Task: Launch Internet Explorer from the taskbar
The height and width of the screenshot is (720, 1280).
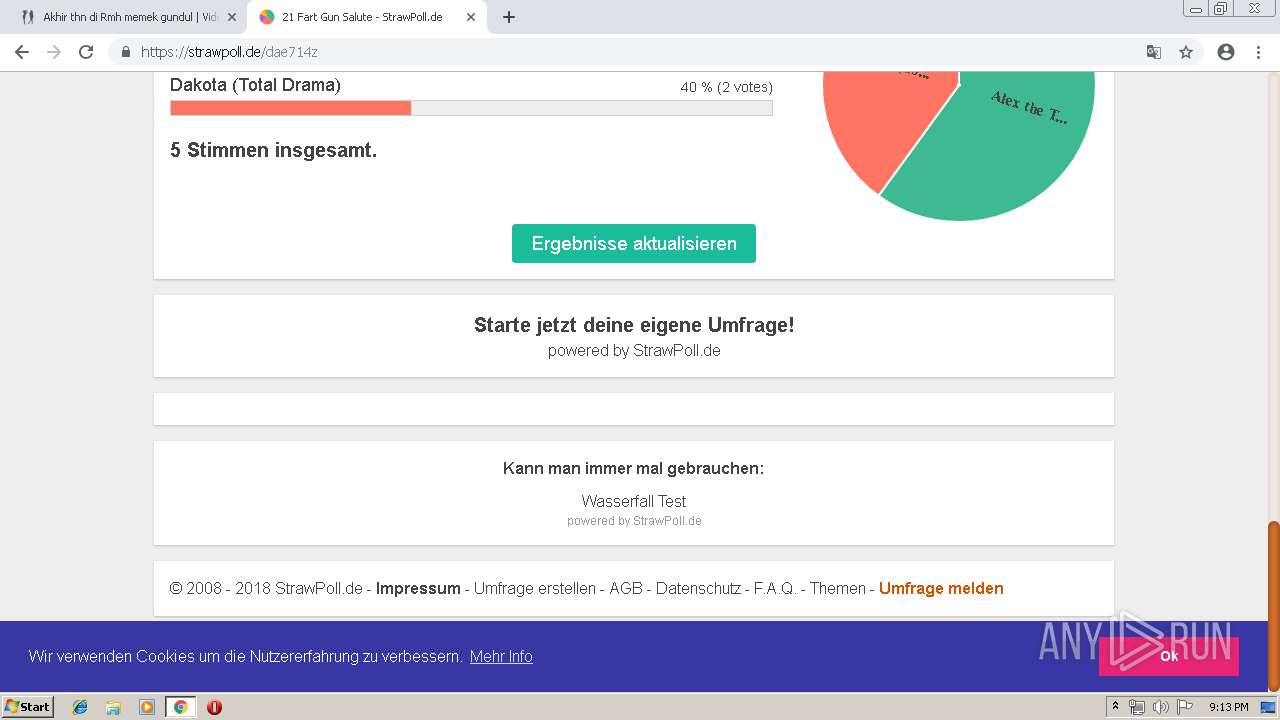Action: tap(80, 707)
